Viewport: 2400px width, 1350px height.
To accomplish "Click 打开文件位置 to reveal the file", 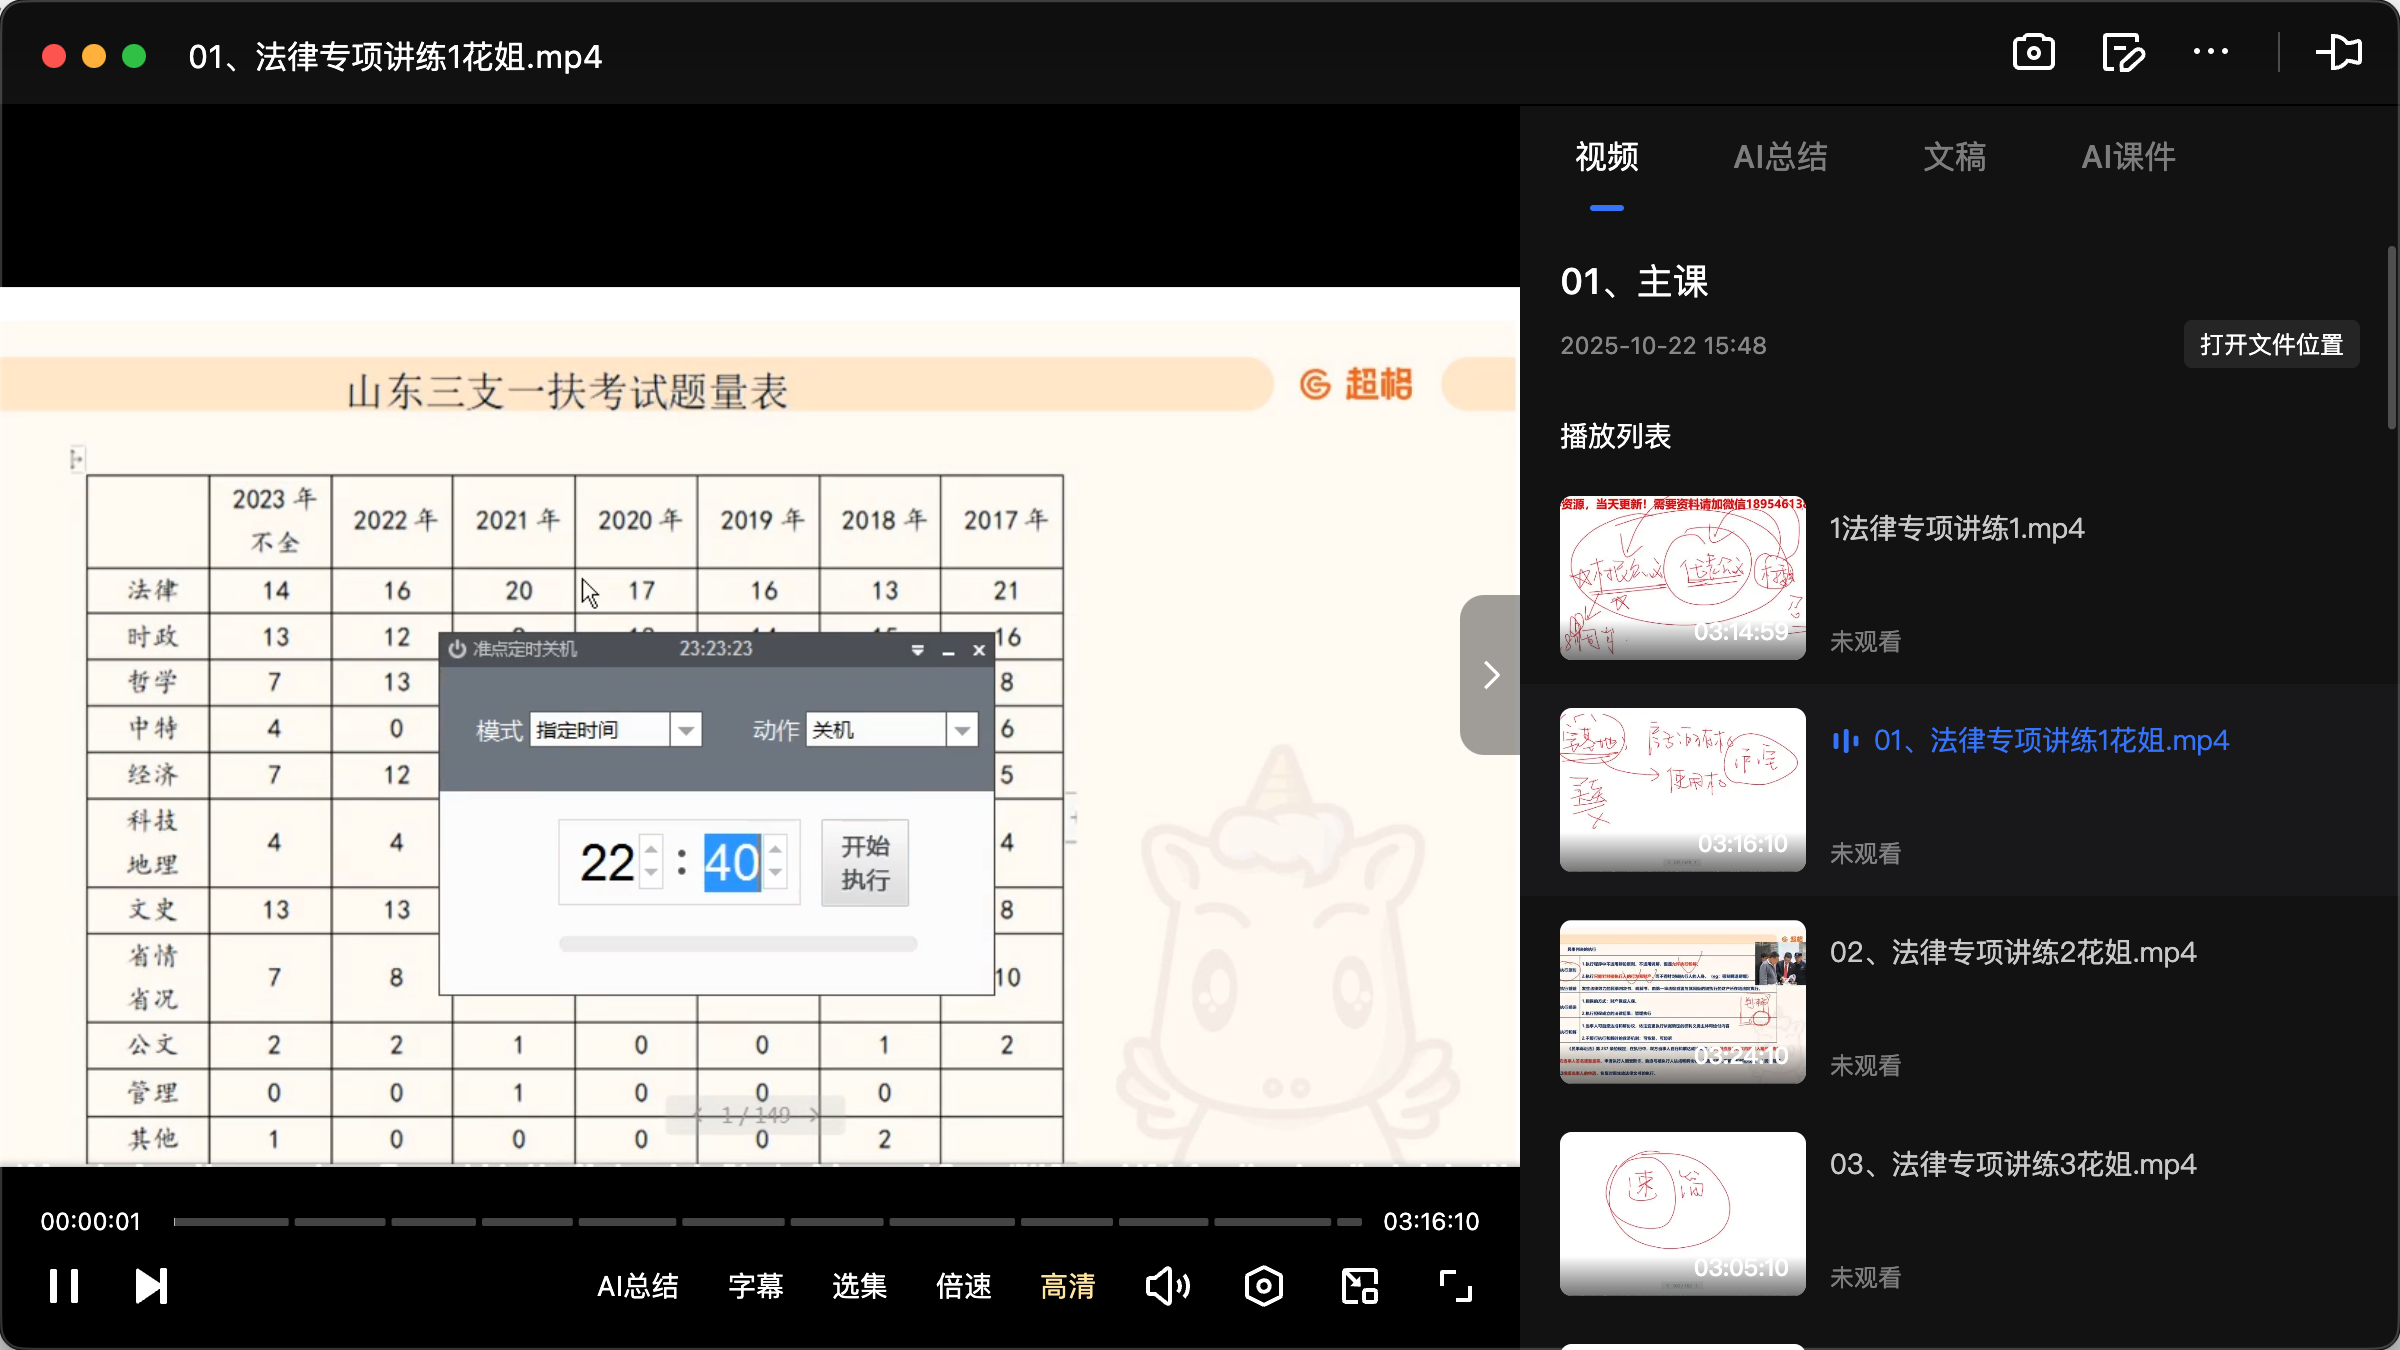I will [2271, 344].
